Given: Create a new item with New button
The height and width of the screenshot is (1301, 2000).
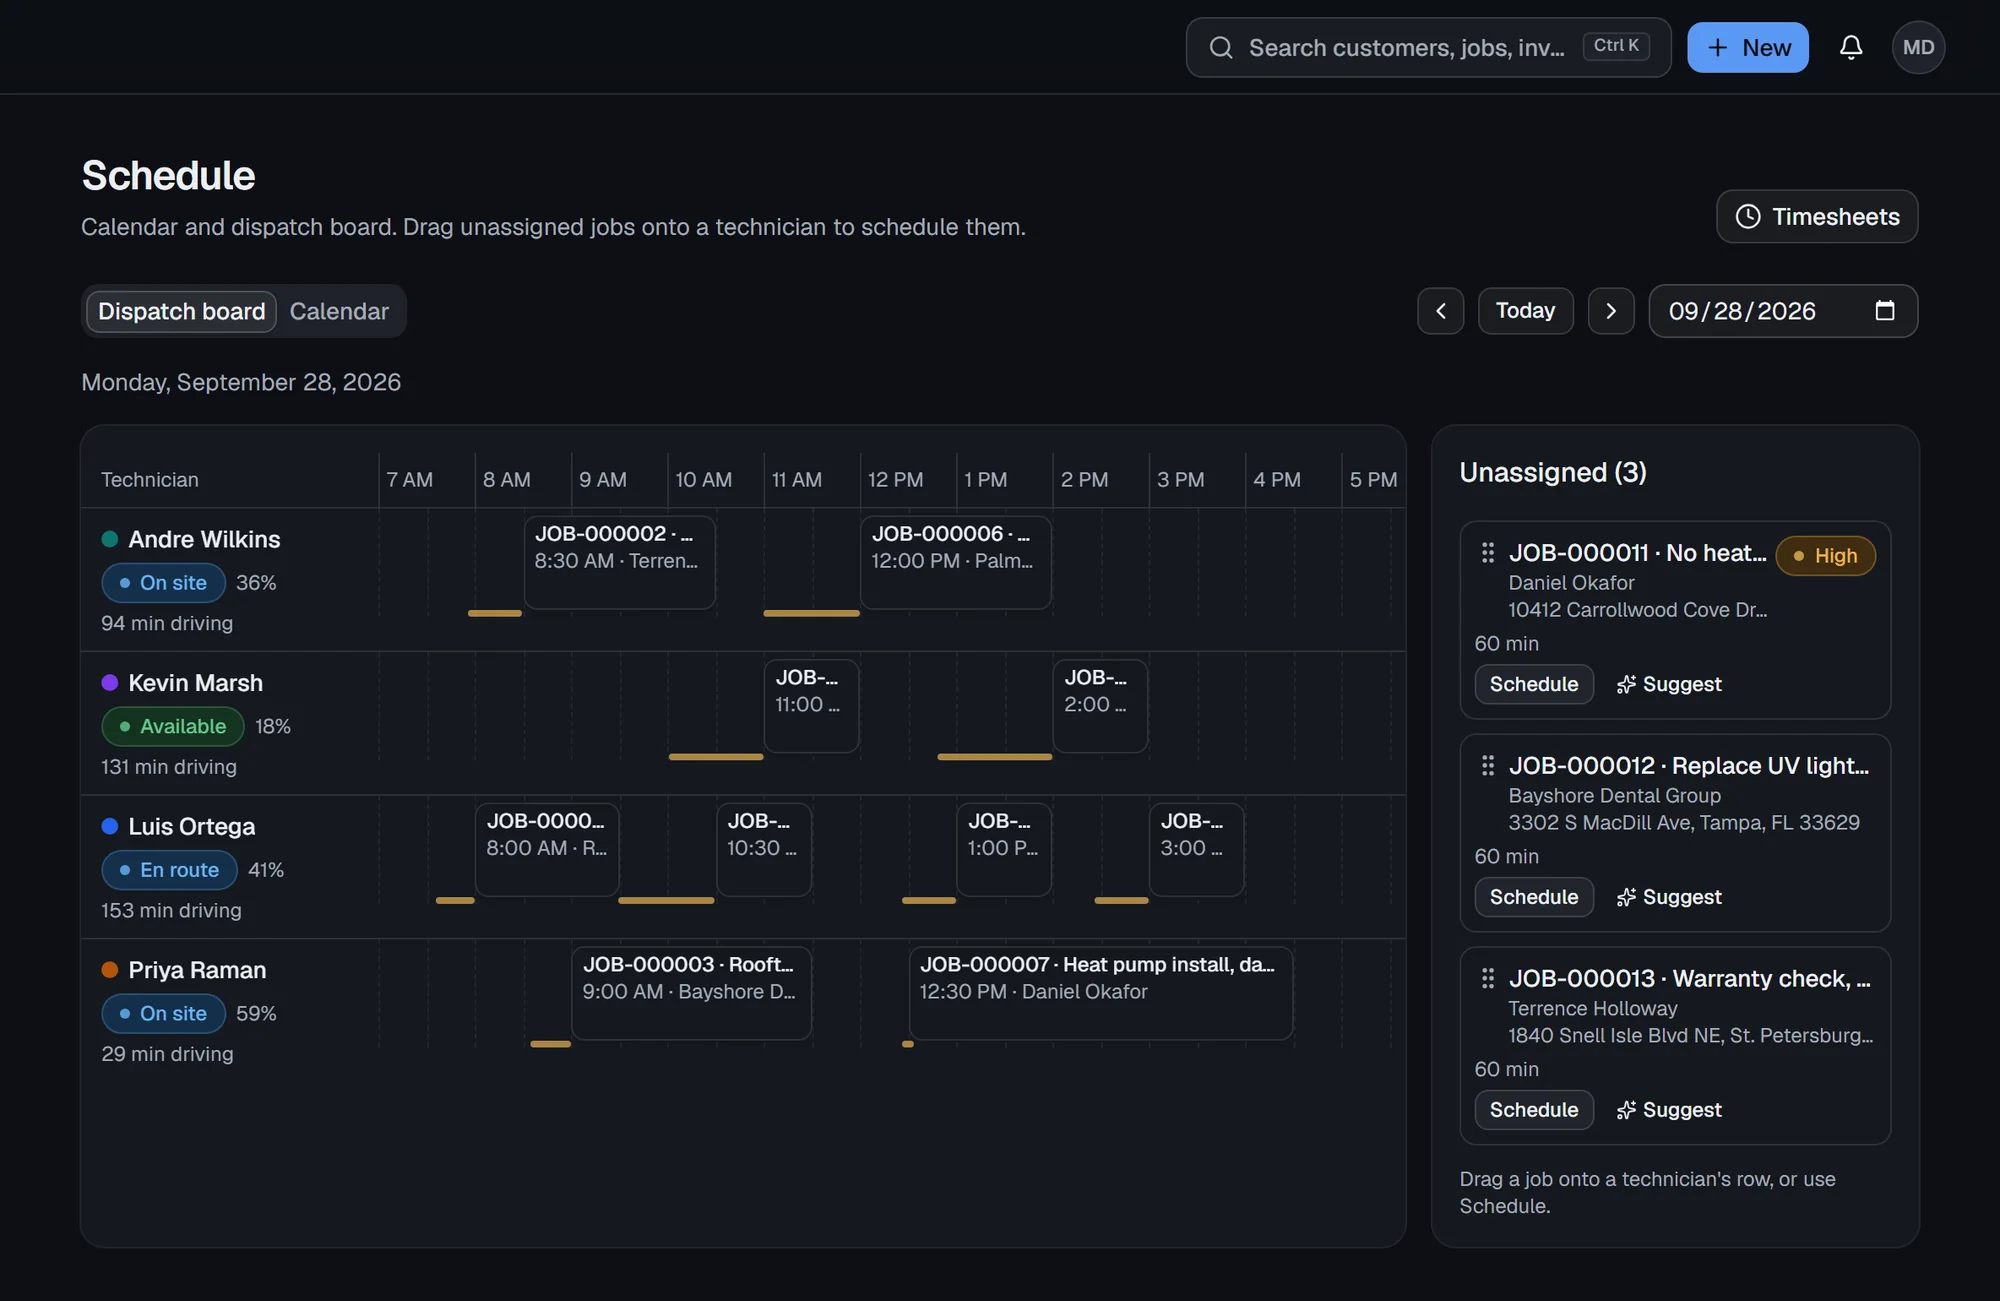Looking at the screenshot, I should point(1747,47).
